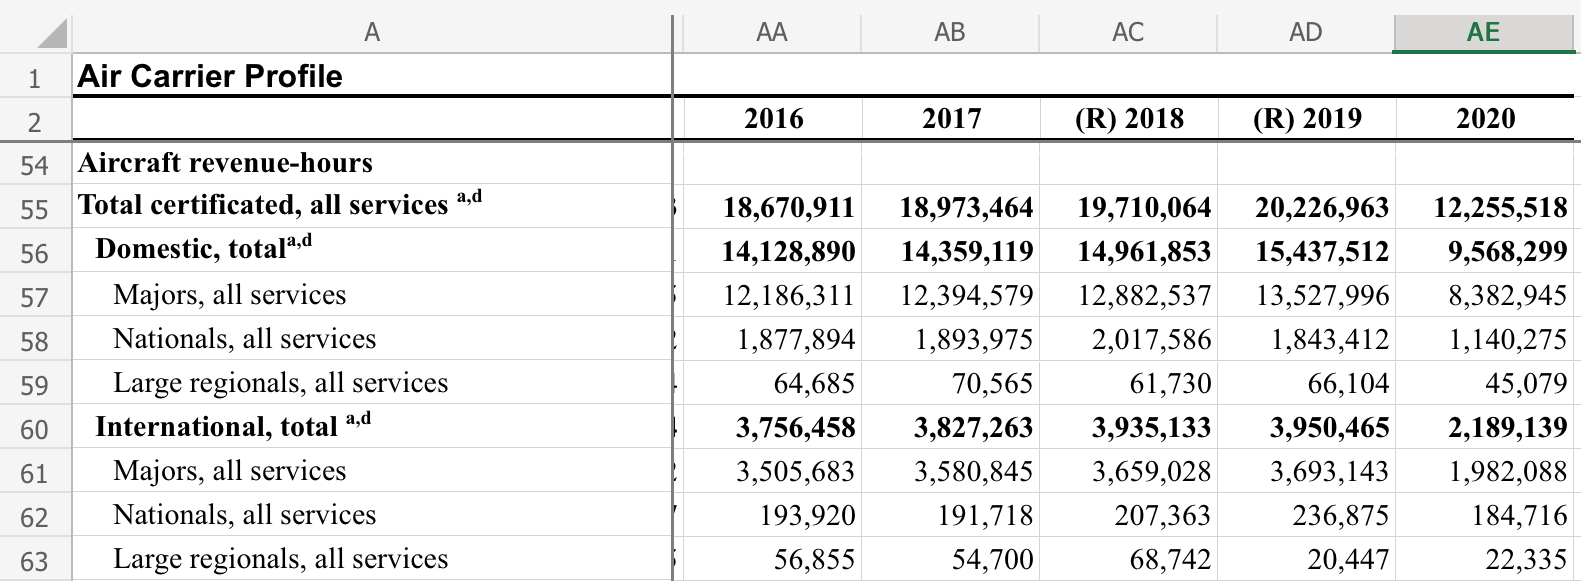Click Majors, all services in row 57
This screenshot has width=1581, height=581.
372,295
